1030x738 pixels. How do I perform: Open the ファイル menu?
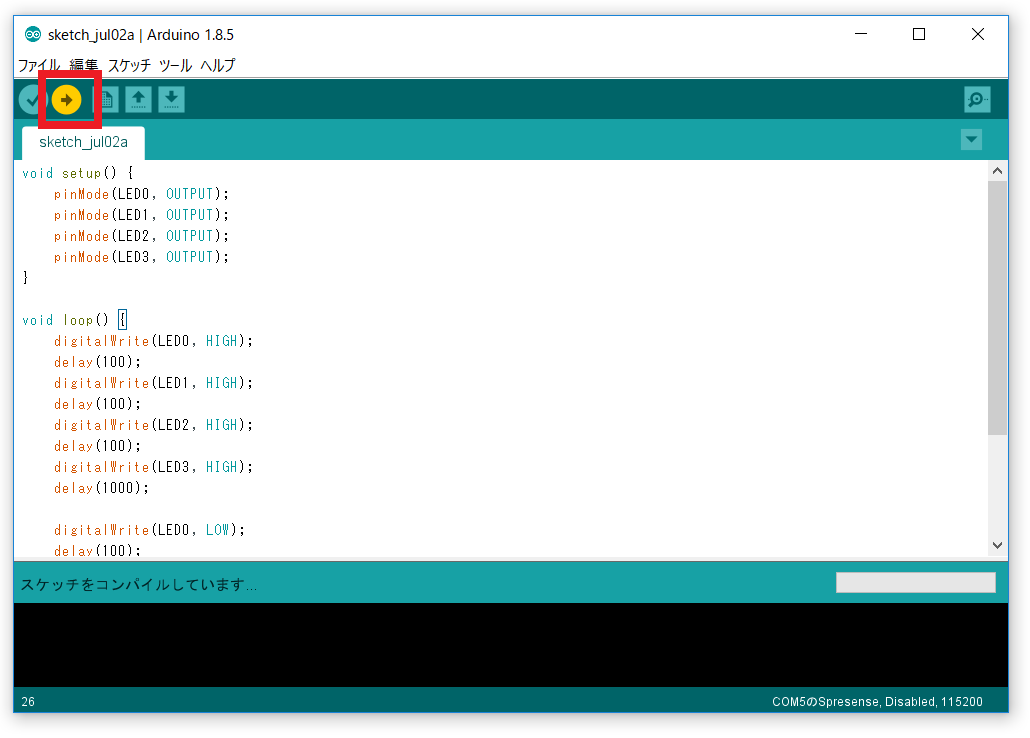39,65
